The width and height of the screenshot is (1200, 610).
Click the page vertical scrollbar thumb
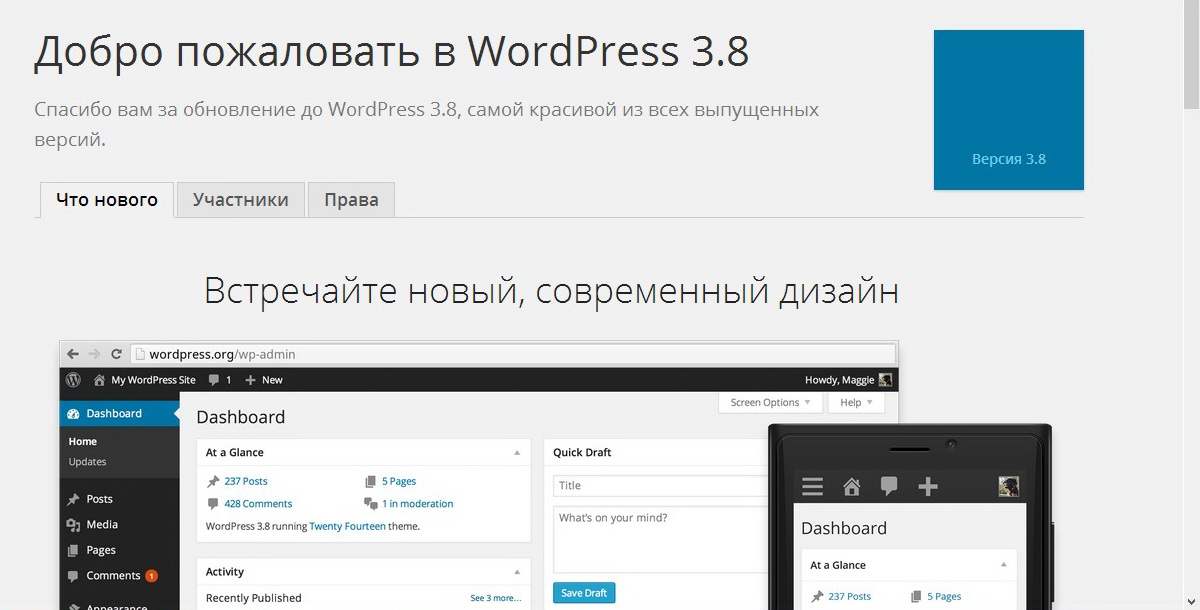click(x=1192, y=52)
